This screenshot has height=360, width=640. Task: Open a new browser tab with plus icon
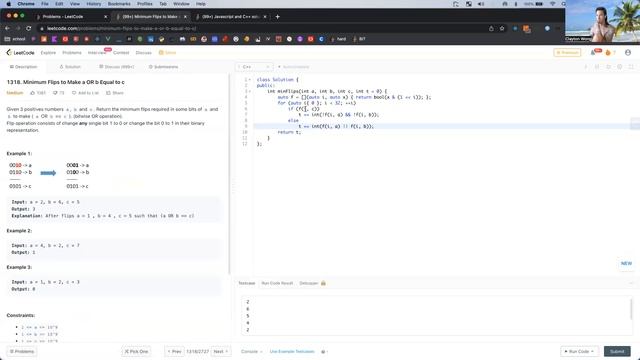pos(278,17)
